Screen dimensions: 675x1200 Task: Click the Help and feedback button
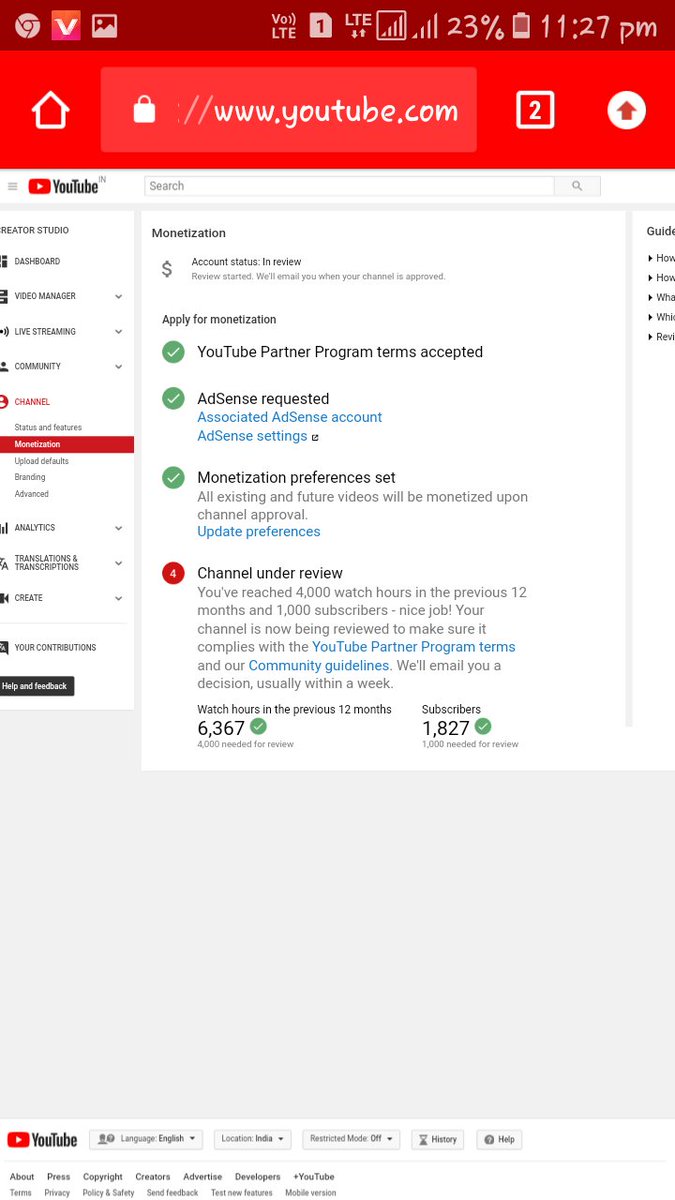point(35,686)
